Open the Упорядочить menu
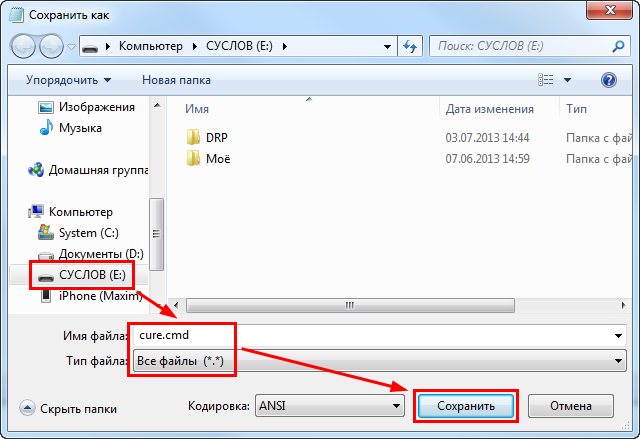Screen dimensions: 640x439 coord(69,80)
